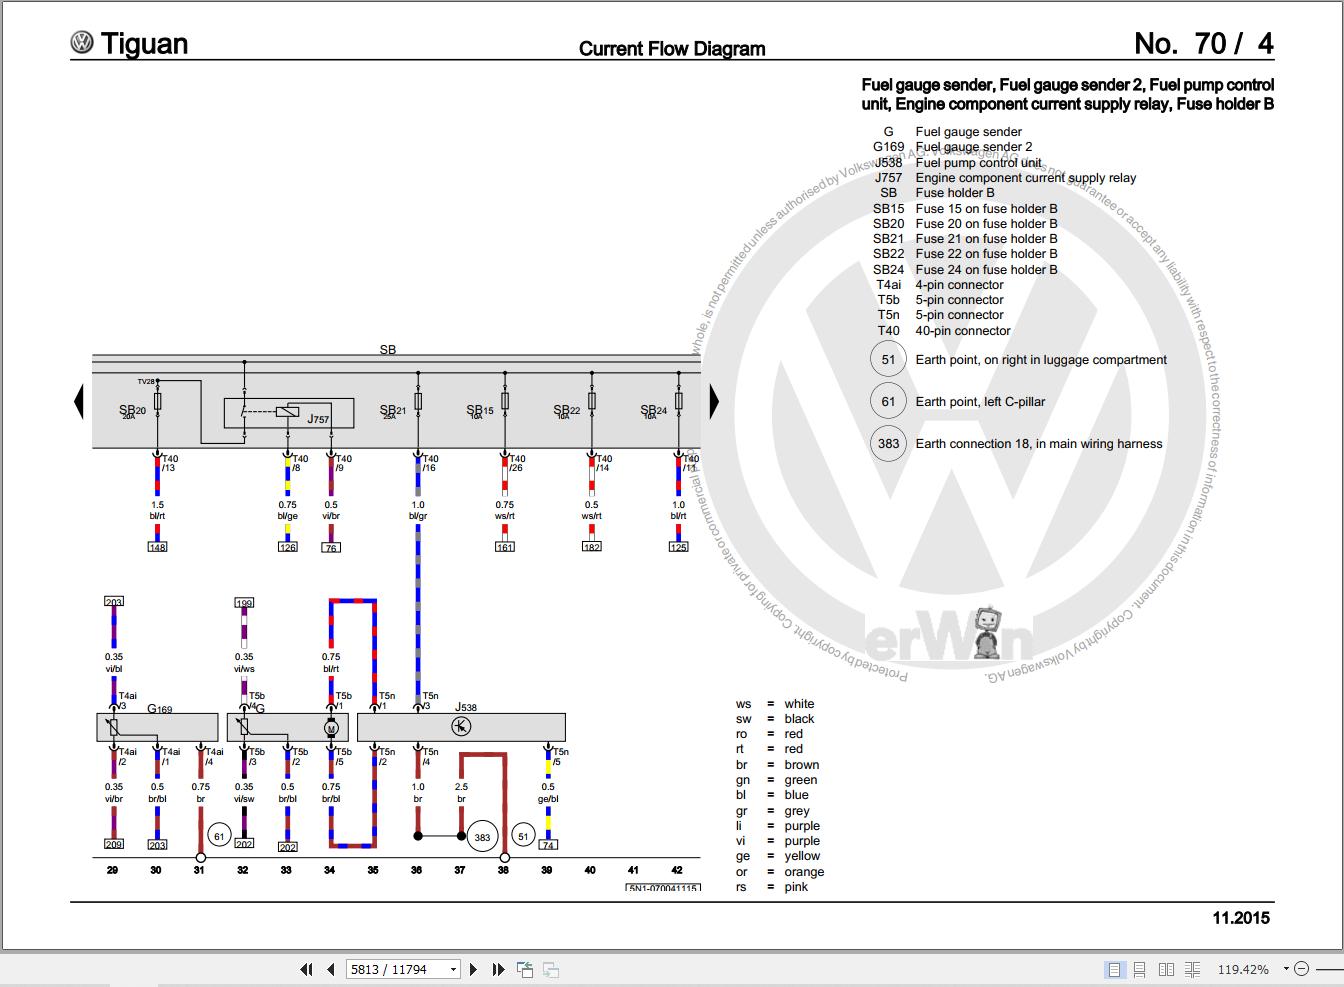Click the color code 'pink' entry
The width and height of the screenshot is (1344, 987).
(796, 887)
